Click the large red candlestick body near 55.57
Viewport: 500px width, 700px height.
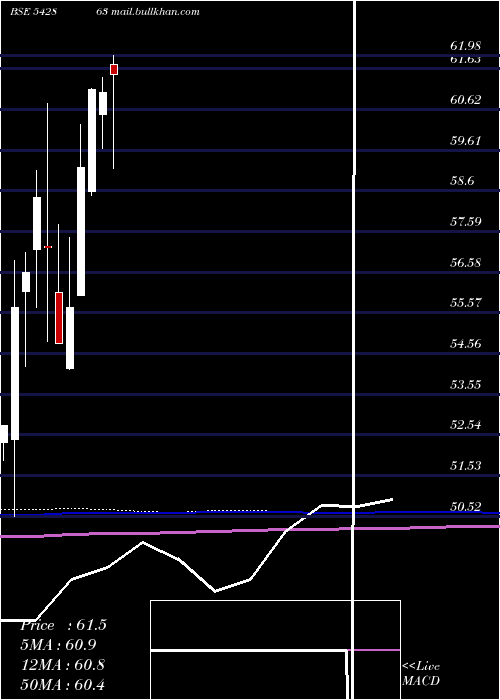[x=59, y=318]
